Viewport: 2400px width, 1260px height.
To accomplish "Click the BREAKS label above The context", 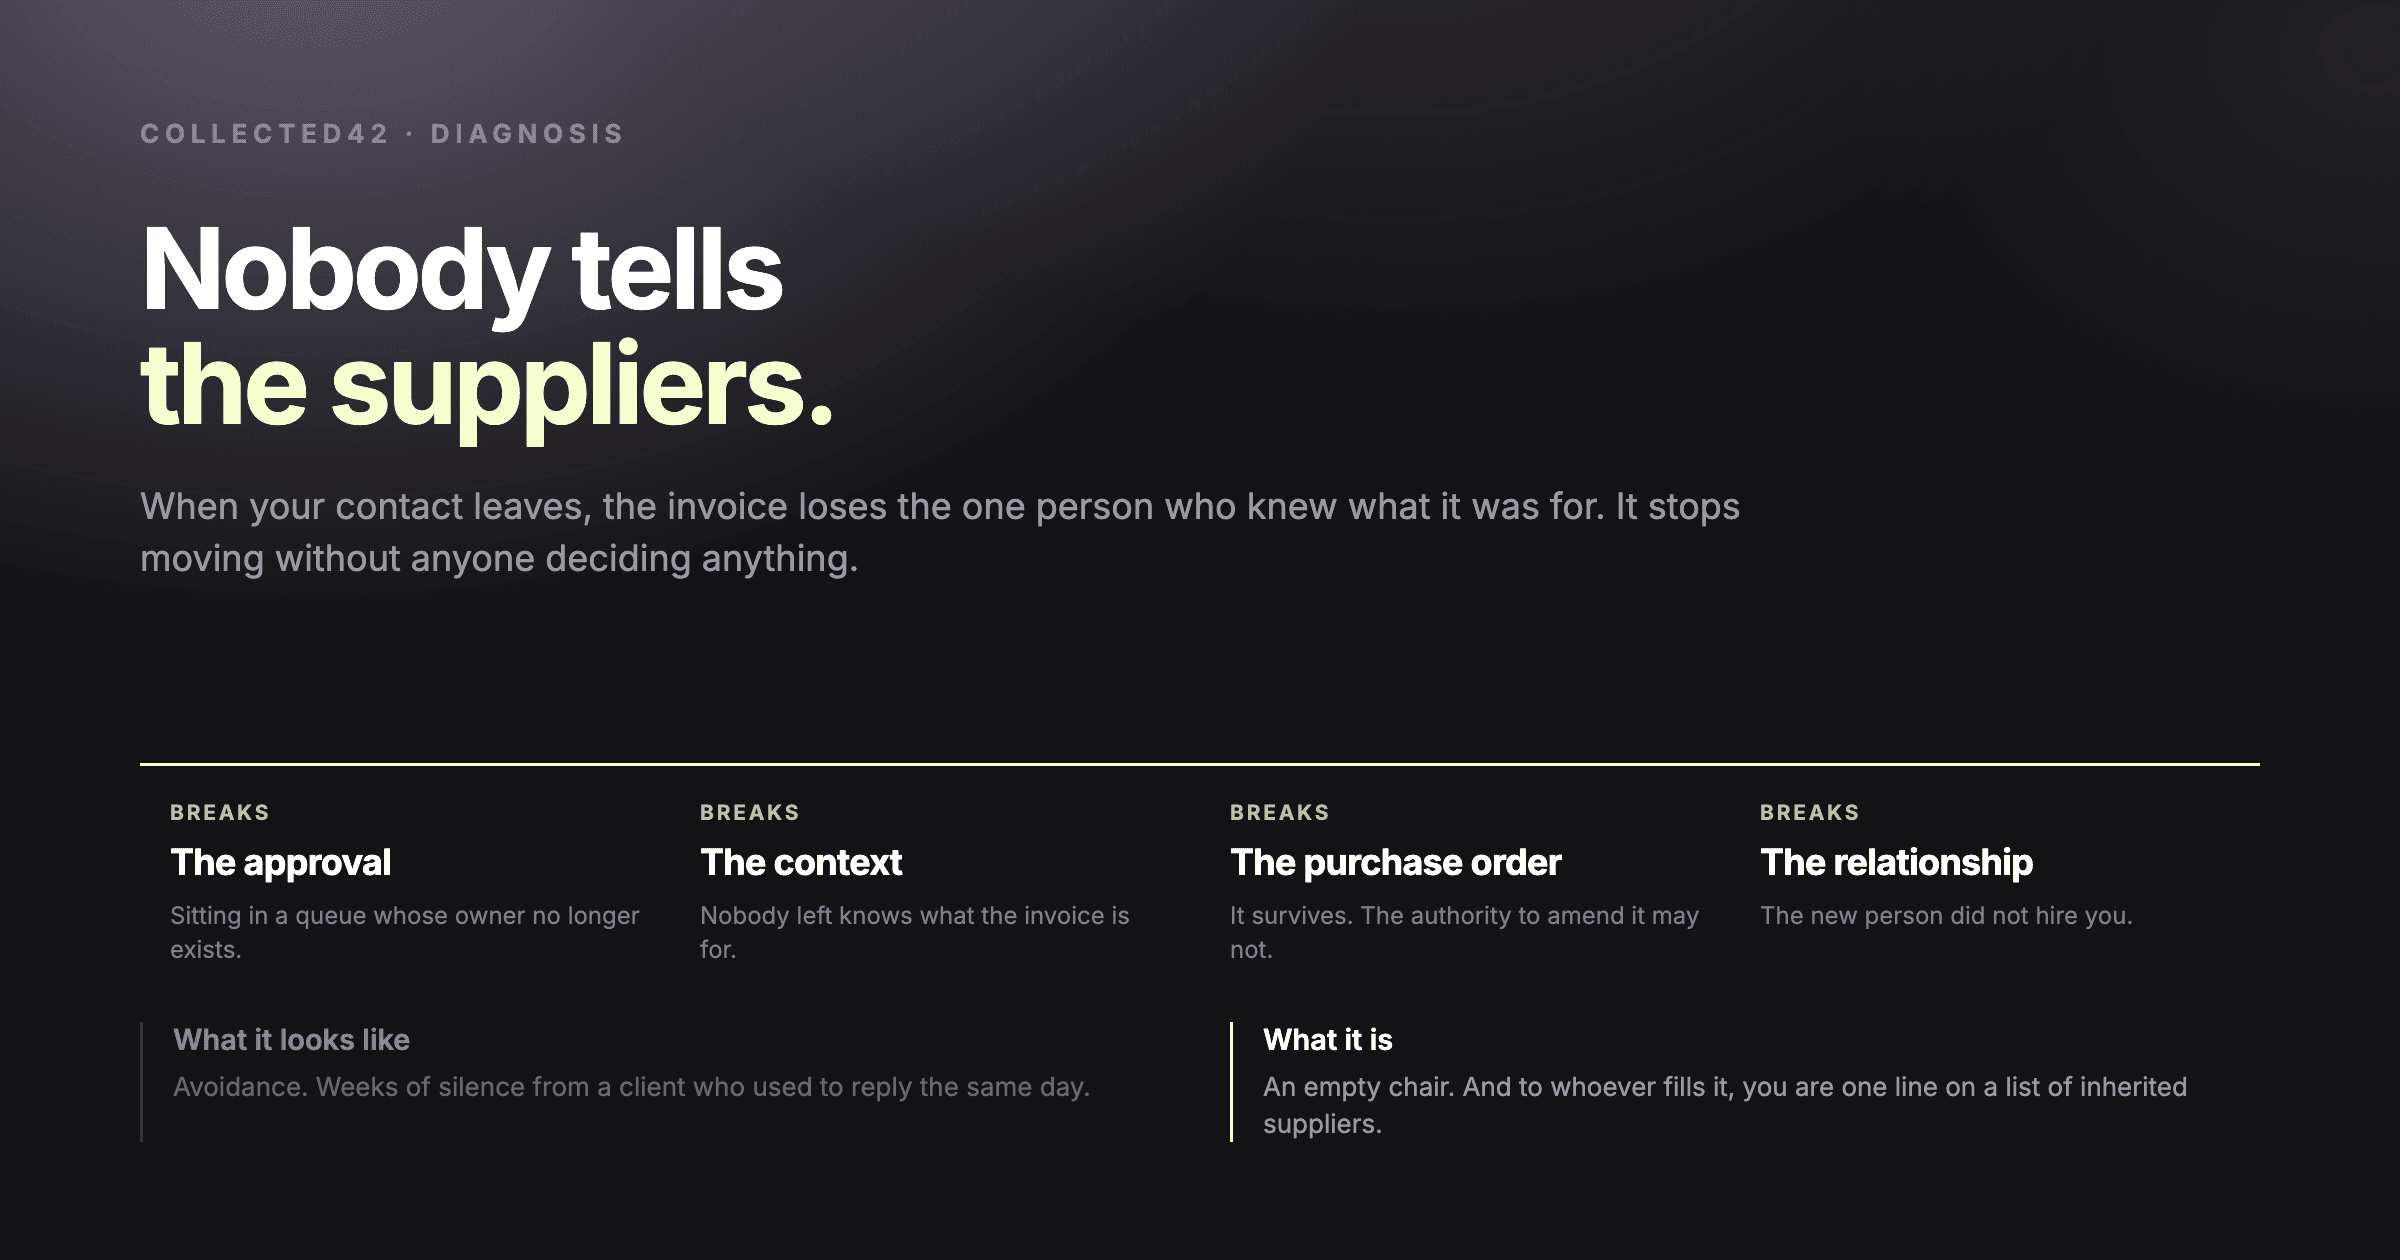I will coord(750,812).
